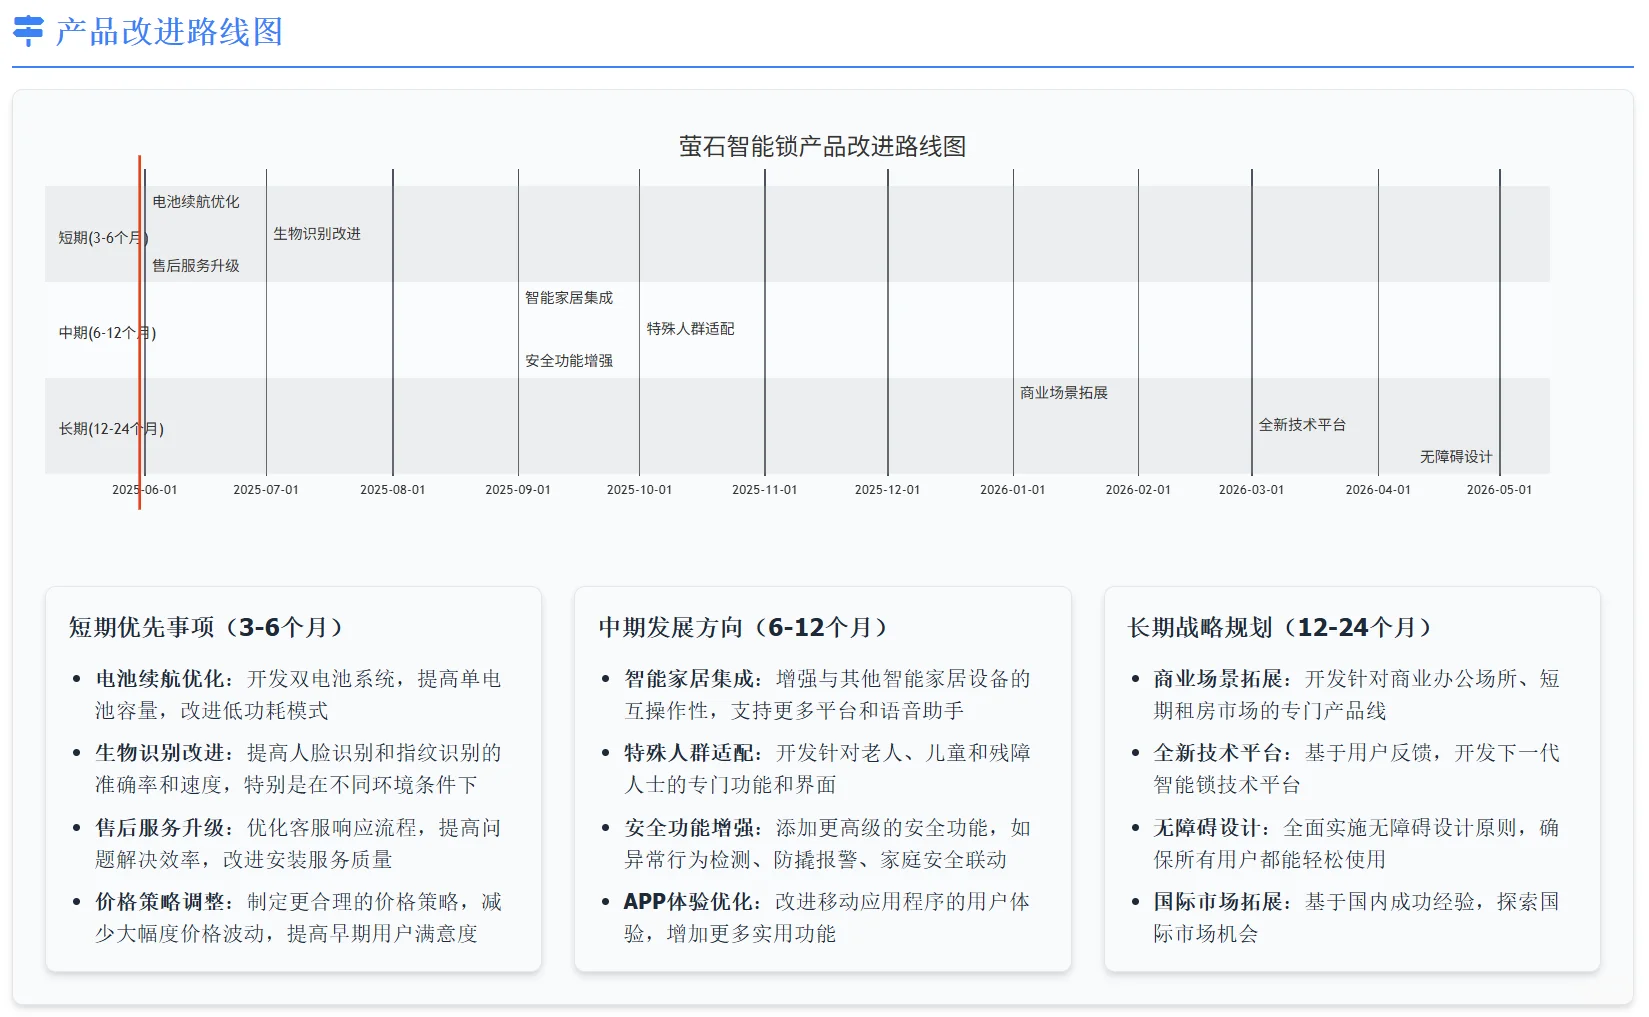Click the 商业场景拓展 bullet in long-term card
Screen dimensions: 1649x1017
pos(1356,695)
